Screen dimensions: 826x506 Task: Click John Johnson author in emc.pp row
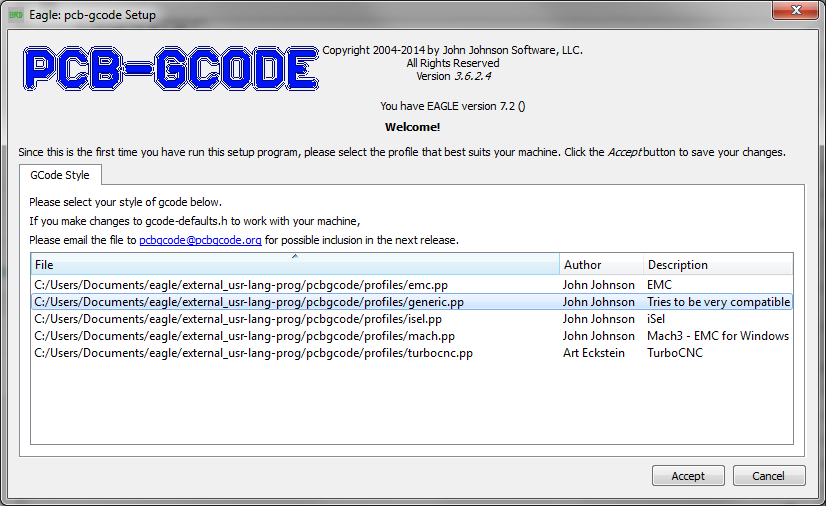click(x=598, y=285)
